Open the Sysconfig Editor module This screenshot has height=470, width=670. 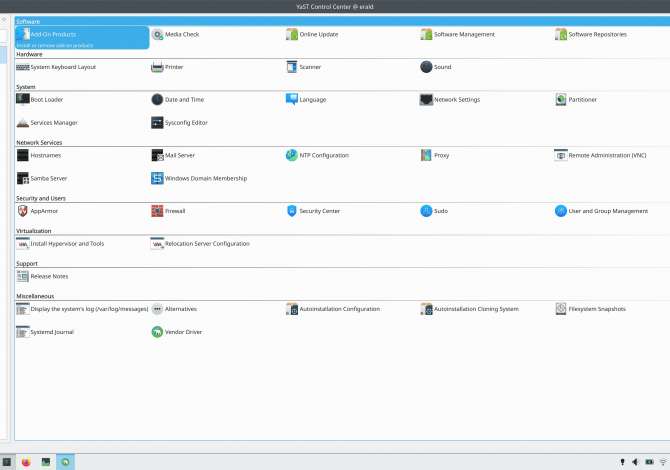click(x=179, y=123)
